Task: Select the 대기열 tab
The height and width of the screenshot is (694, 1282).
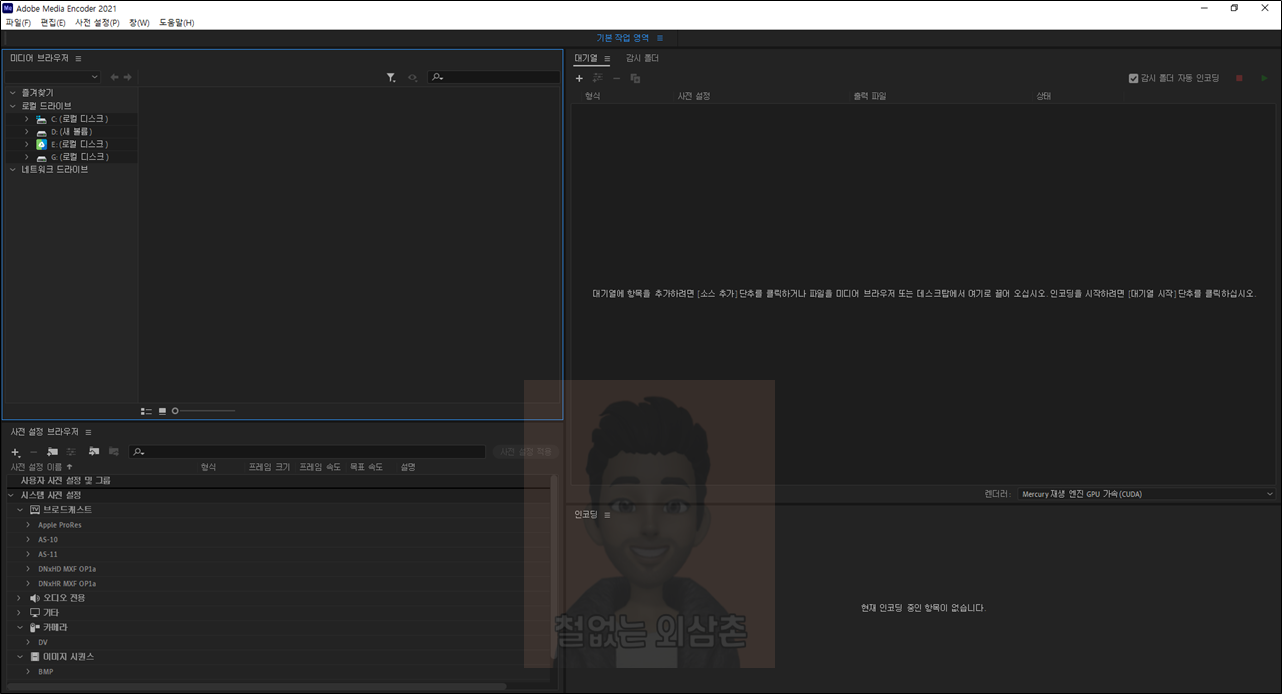Action: (585, 58)
